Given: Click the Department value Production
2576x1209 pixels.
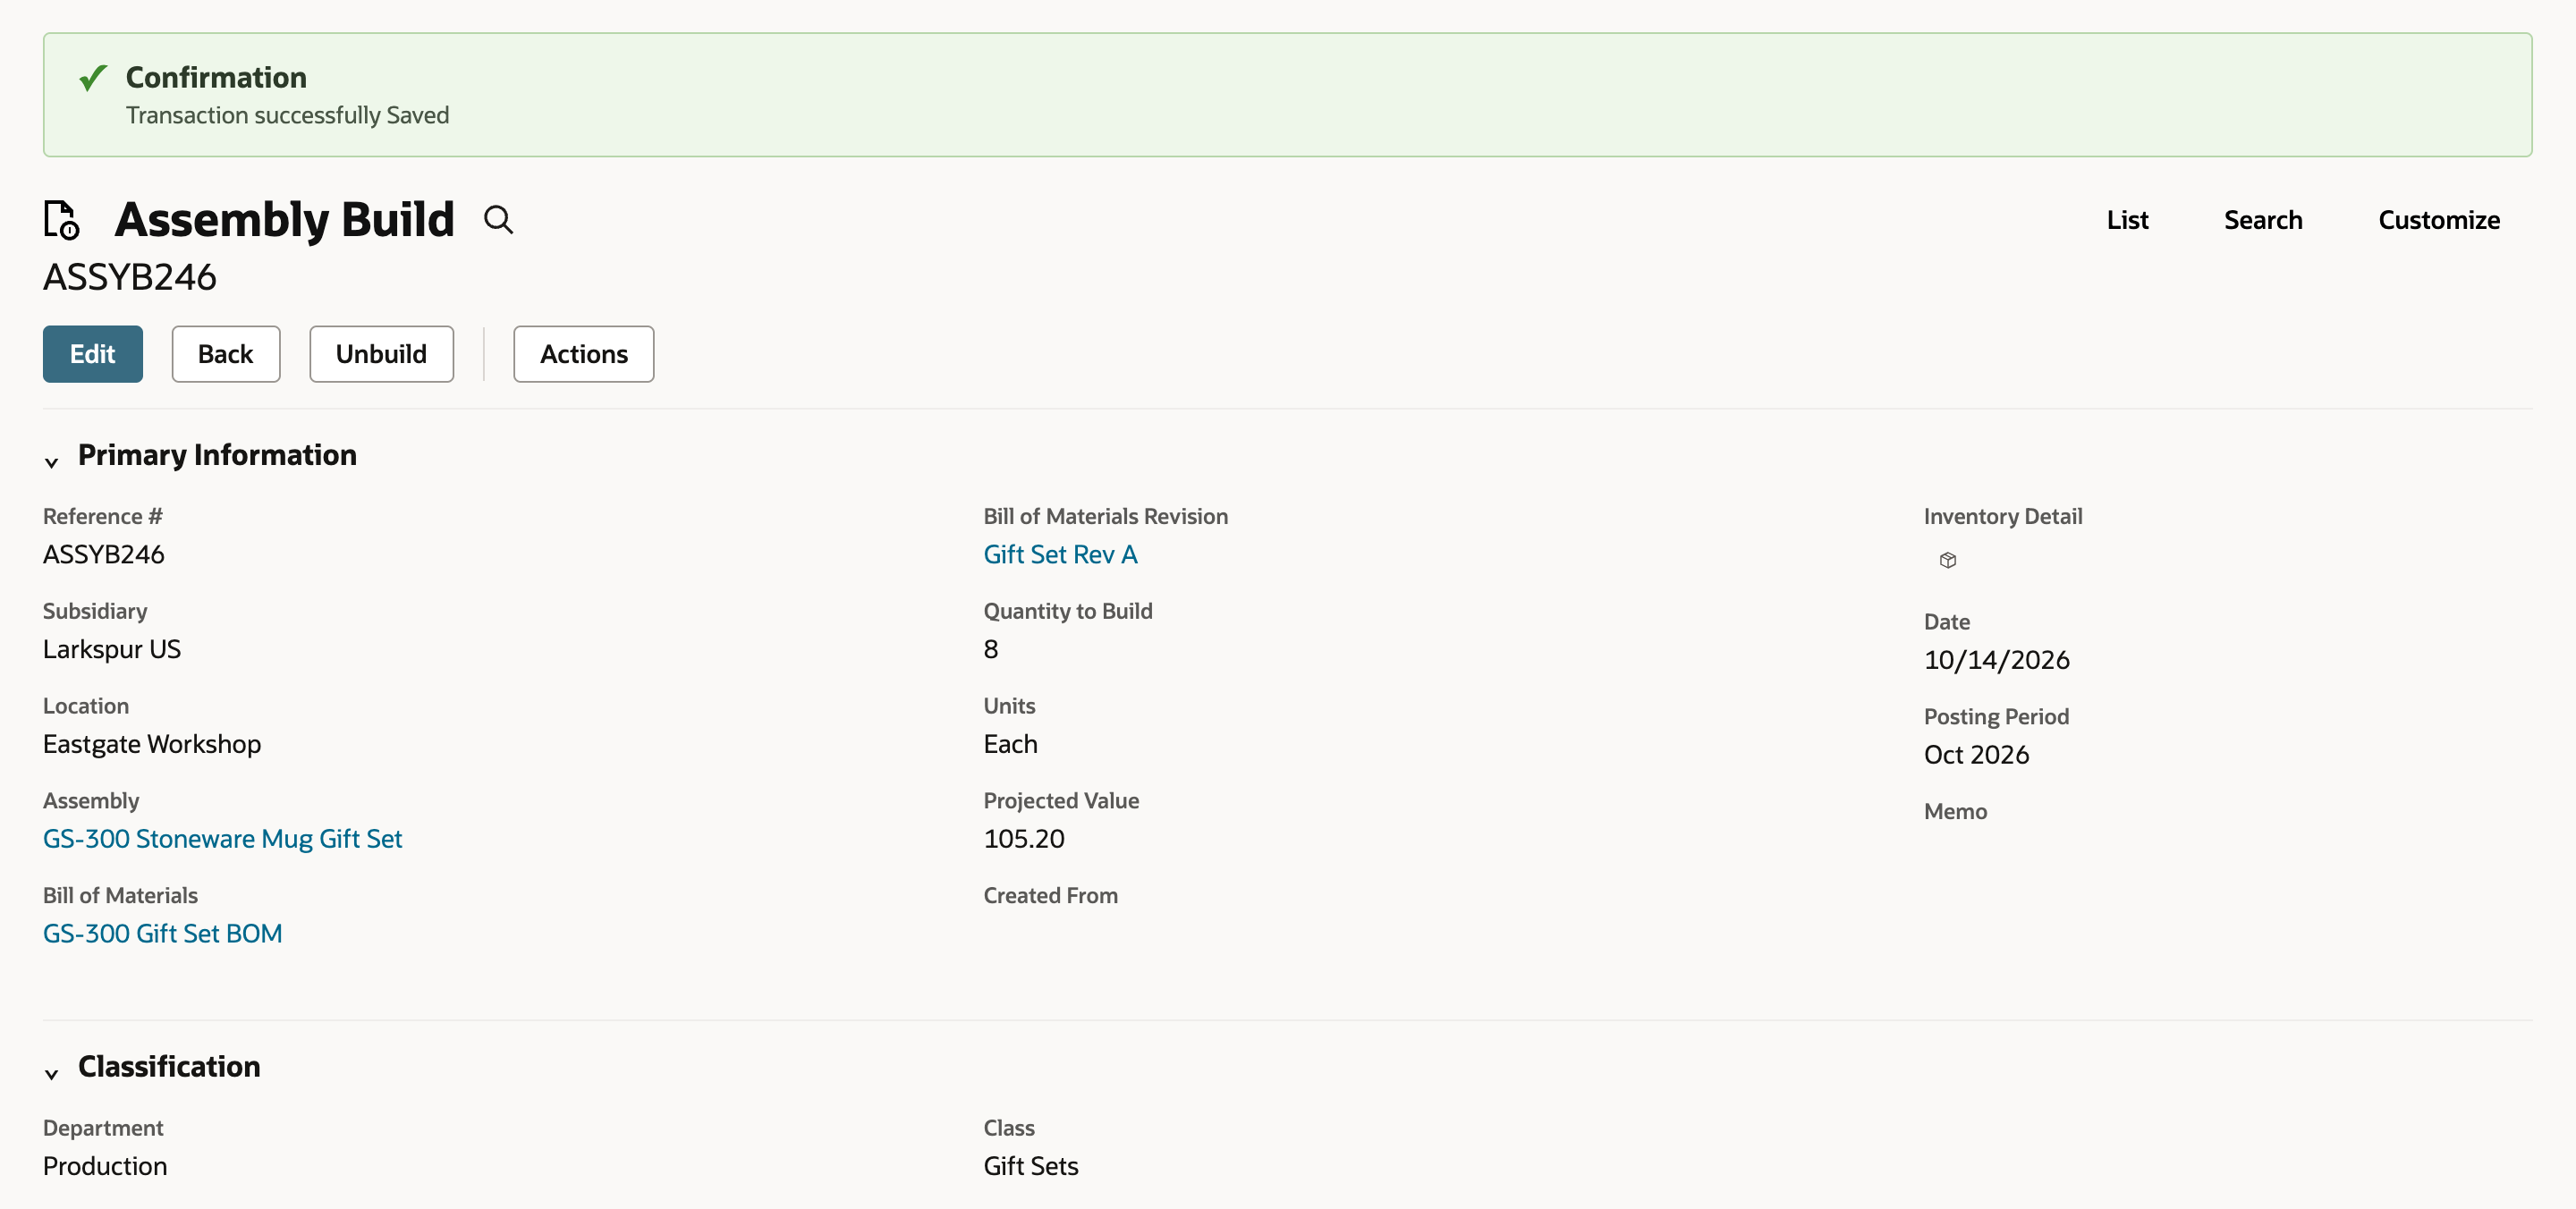Looking at the screenshot, I should (x=105, y=1166).
